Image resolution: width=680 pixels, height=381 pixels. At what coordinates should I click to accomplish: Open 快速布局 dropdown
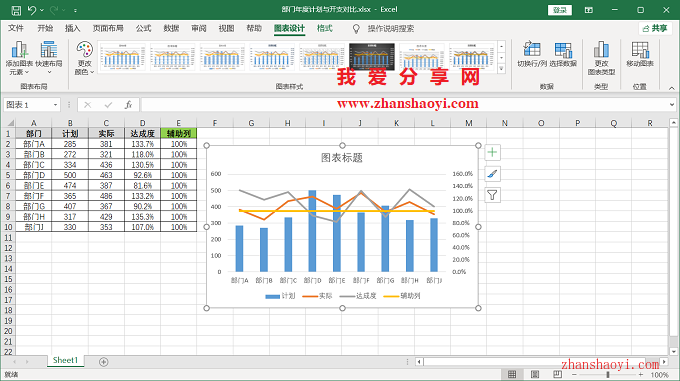(49, 58)
